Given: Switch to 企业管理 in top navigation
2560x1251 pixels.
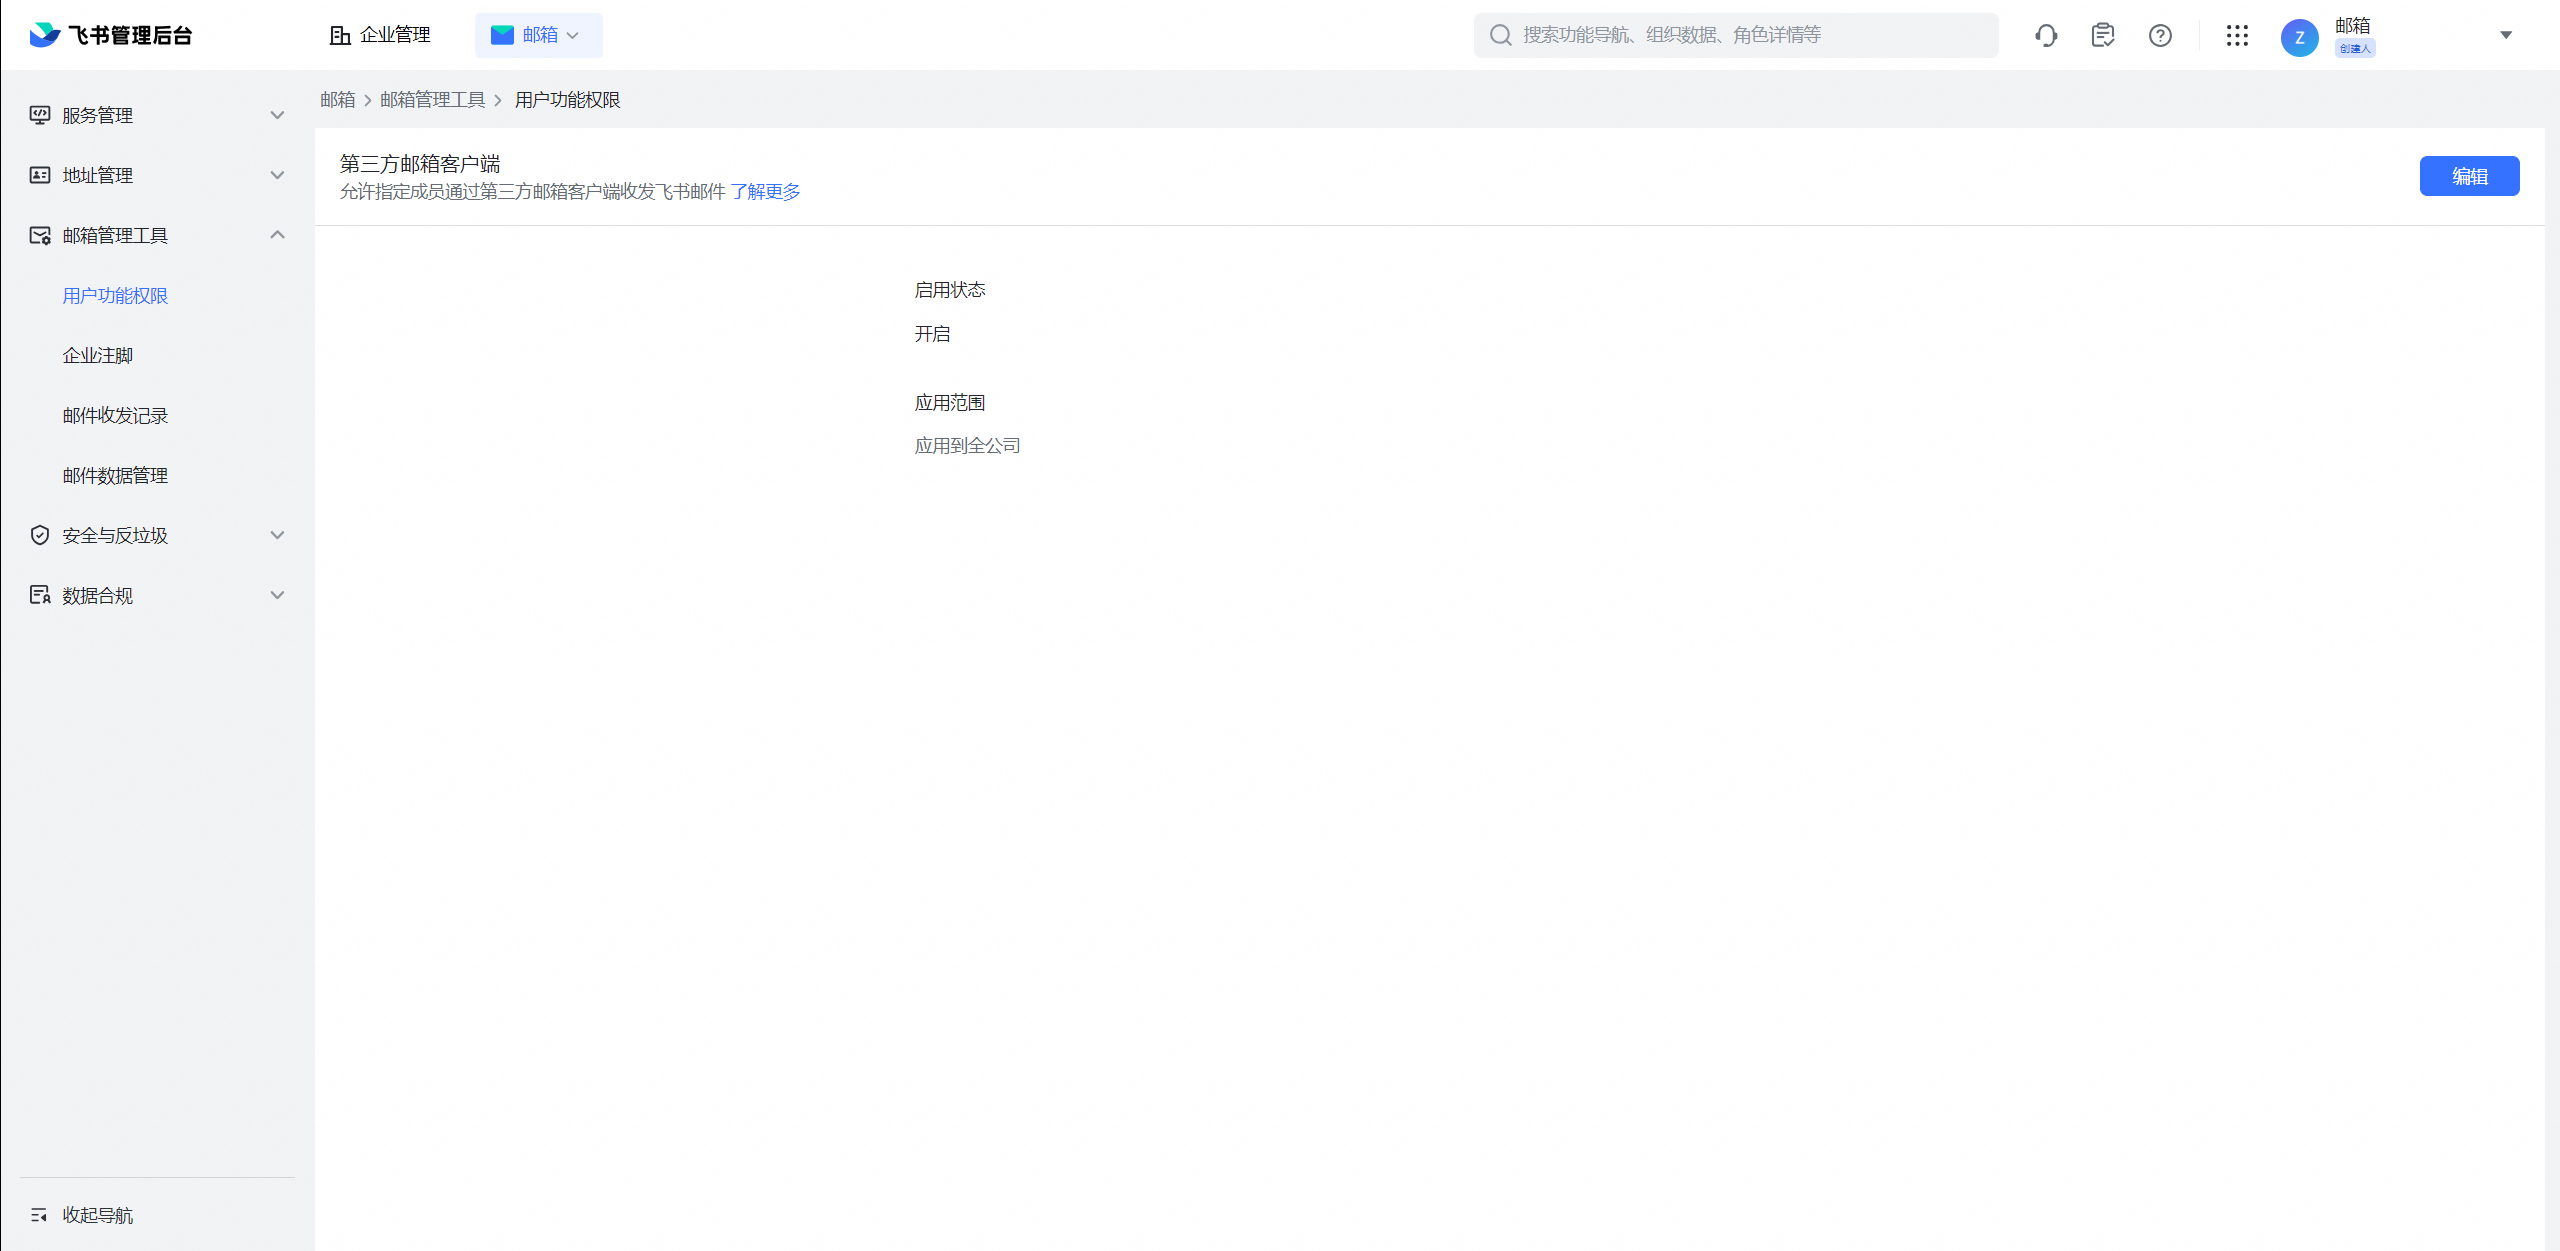Looking at the screenshot, I should [380, 35].
